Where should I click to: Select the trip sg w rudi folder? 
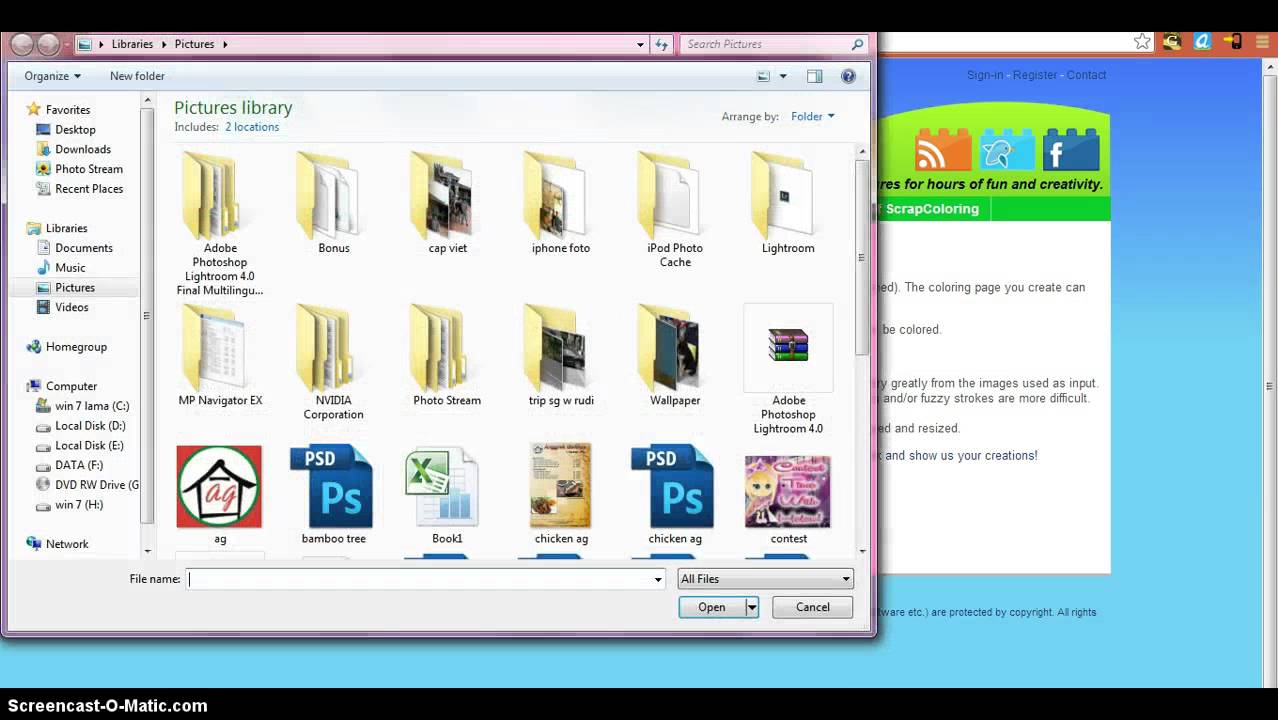[560, 355]
